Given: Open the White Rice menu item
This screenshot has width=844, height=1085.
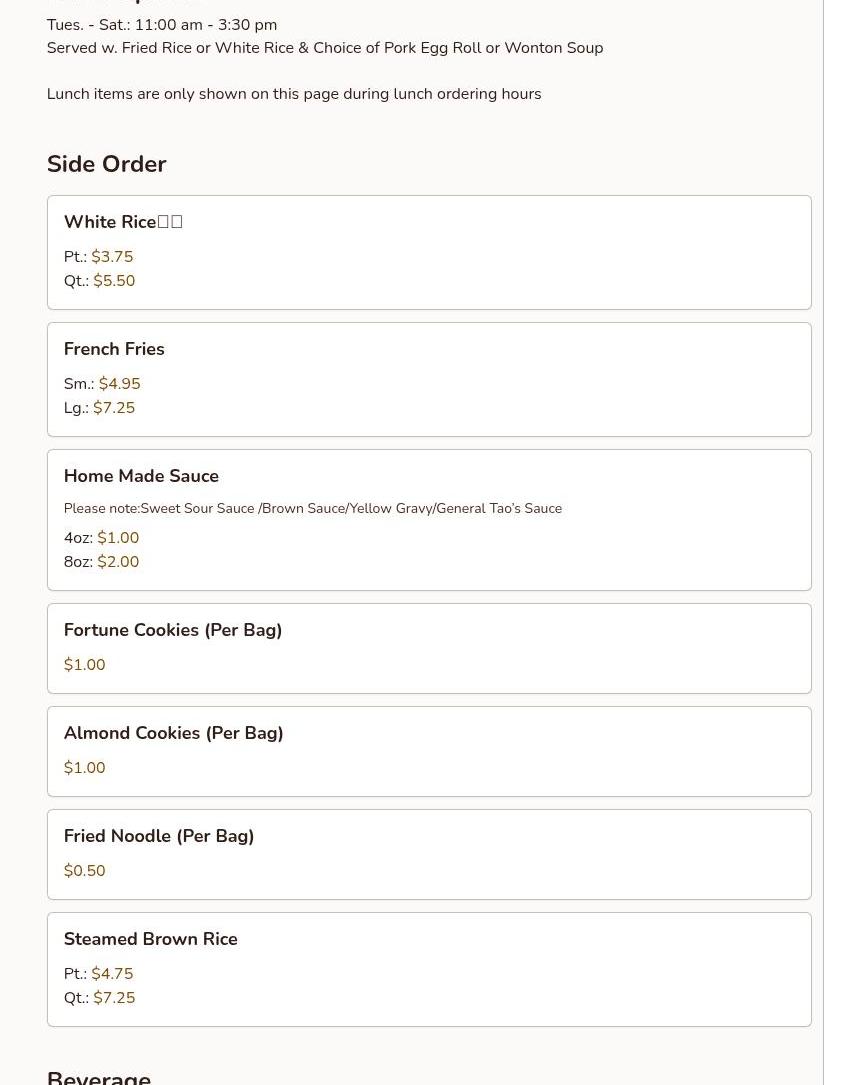Looking at the screenshot, I should pos(429,253).
